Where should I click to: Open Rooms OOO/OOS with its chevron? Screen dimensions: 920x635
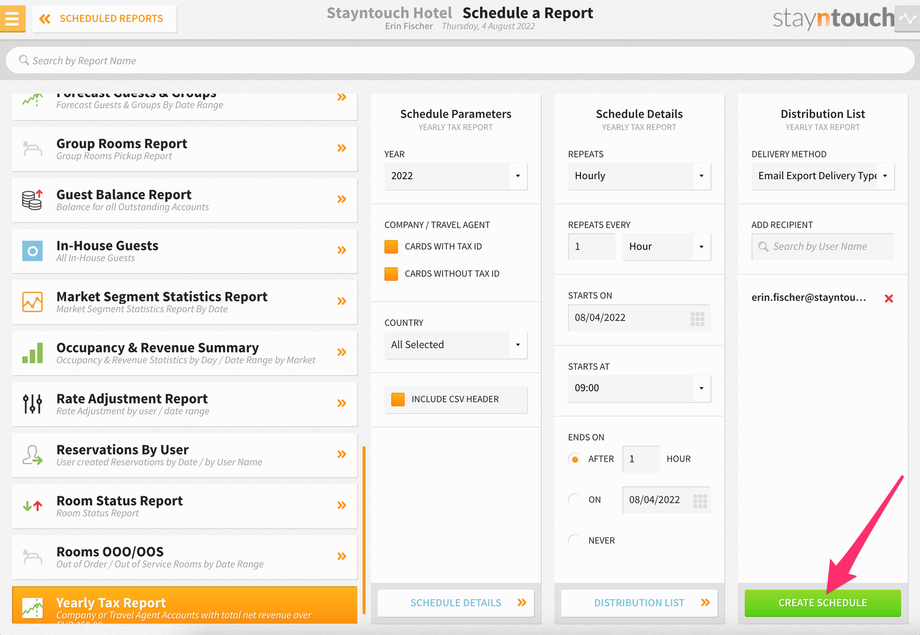(x=341, y=556)
